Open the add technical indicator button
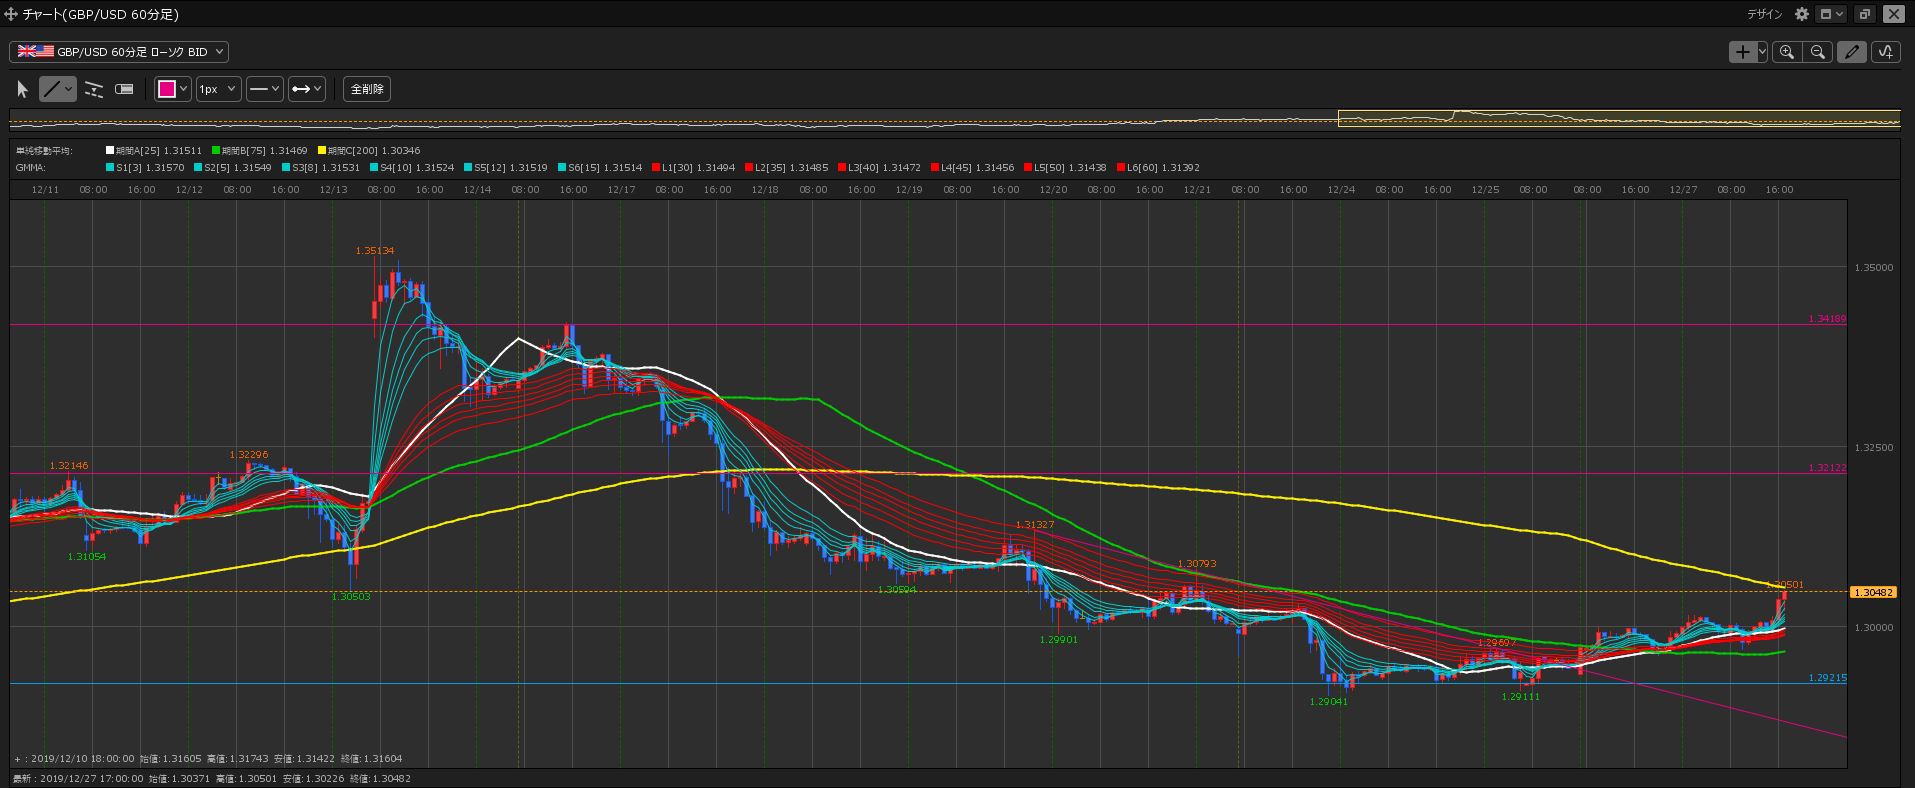 point(1885,52)
